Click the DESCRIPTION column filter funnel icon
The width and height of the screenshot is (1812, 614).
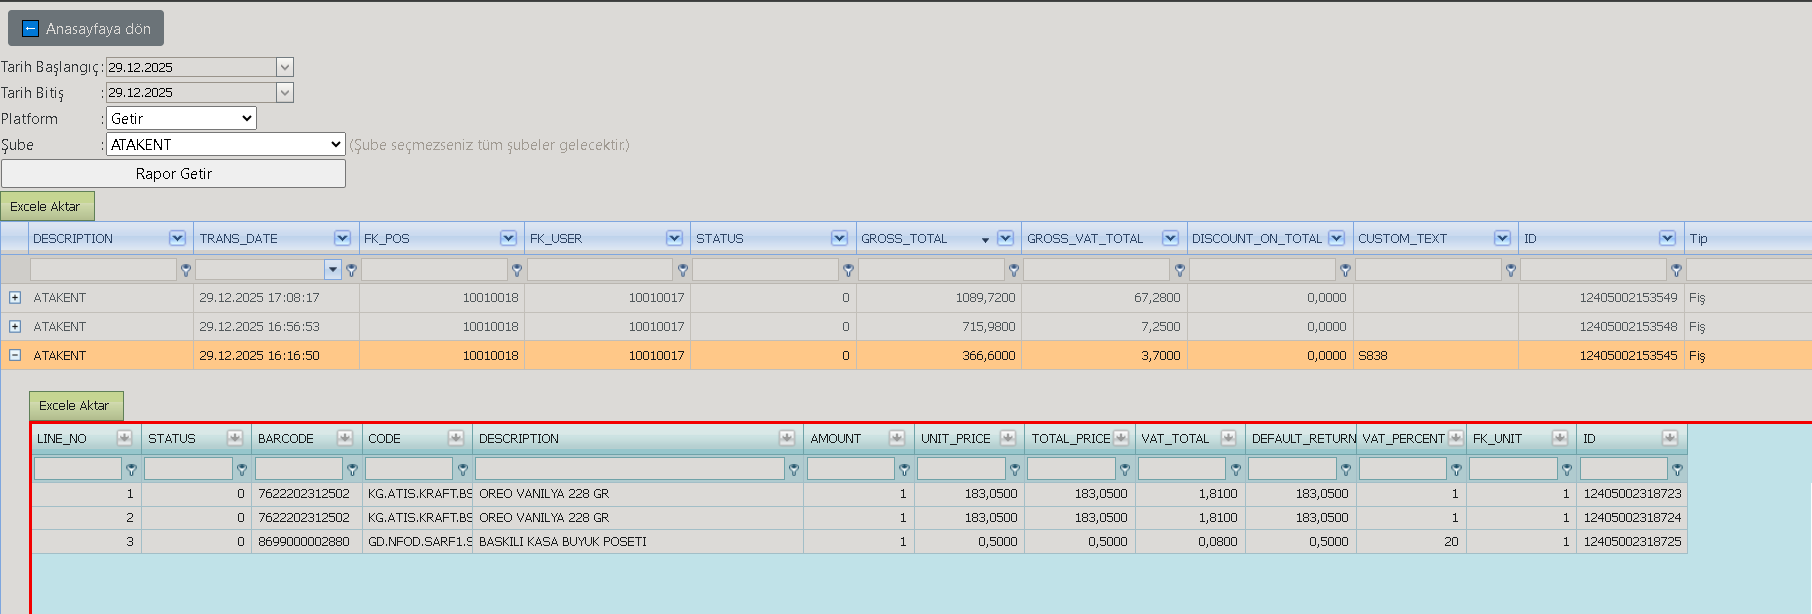(185, 270)
